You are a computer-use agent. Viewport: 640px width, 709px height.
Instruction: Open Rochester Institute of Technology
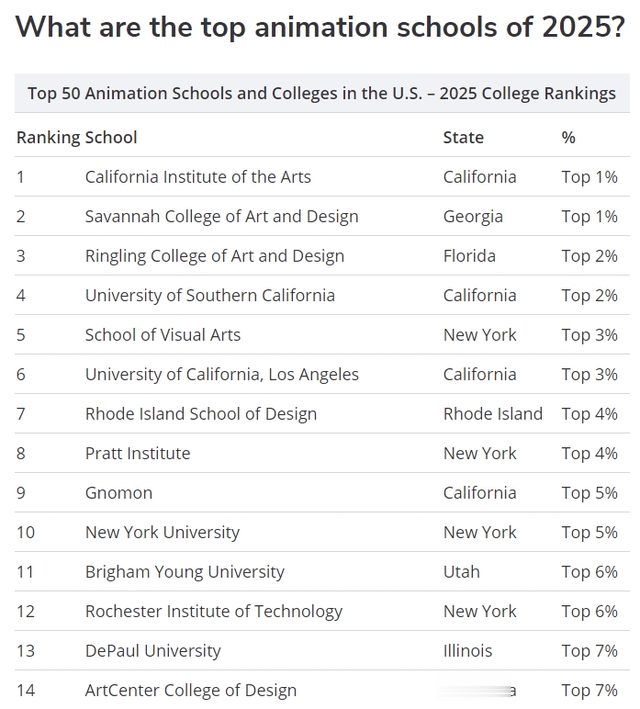click(x=213, y=611)
